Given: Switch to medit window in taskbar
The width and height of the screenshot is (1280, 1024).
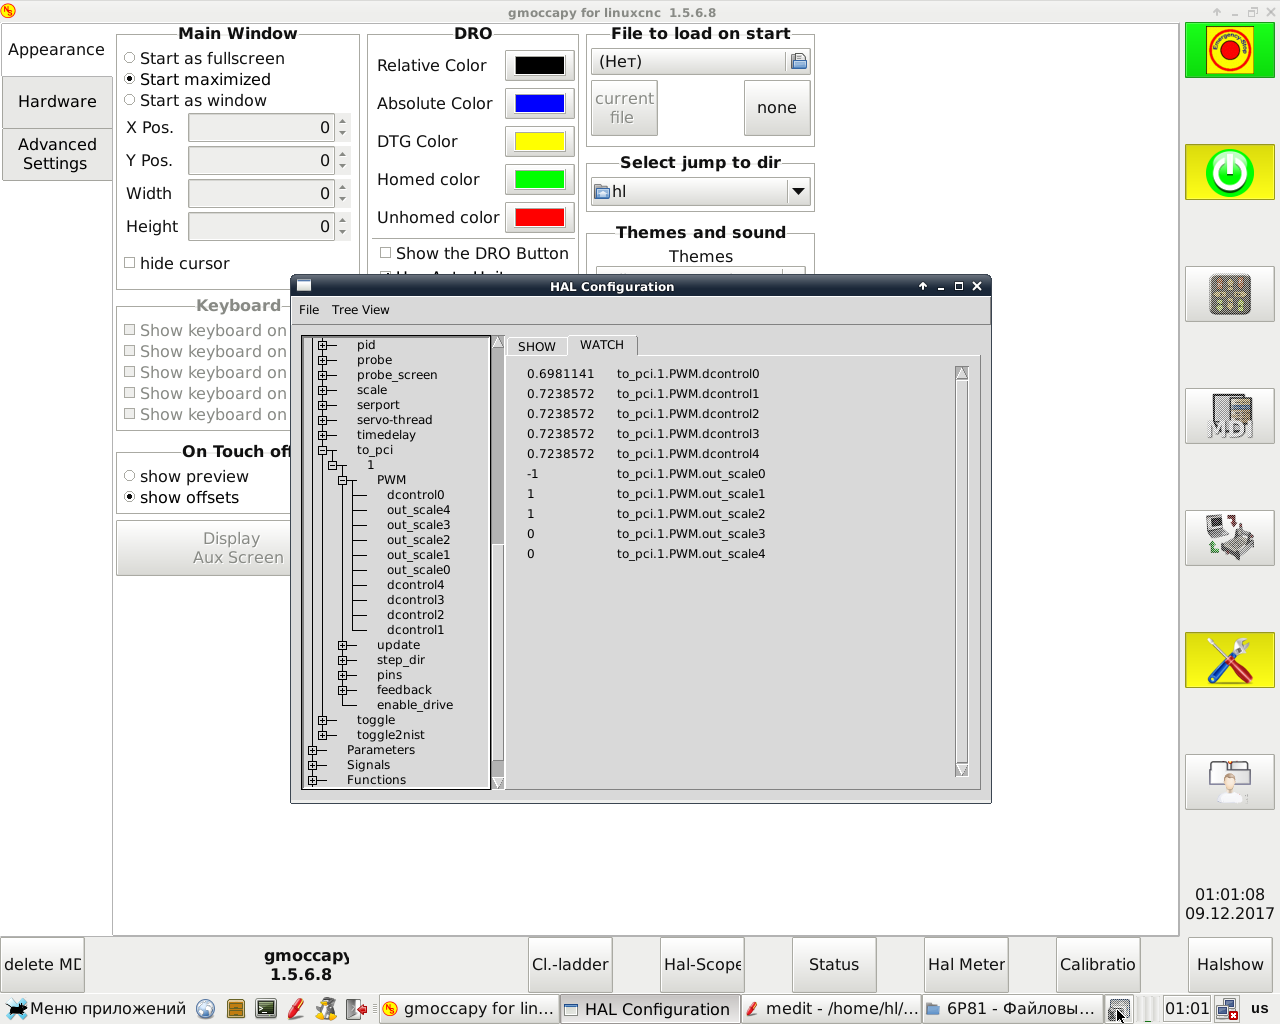Looking at the screenshot, I should tap(832, 1009).
